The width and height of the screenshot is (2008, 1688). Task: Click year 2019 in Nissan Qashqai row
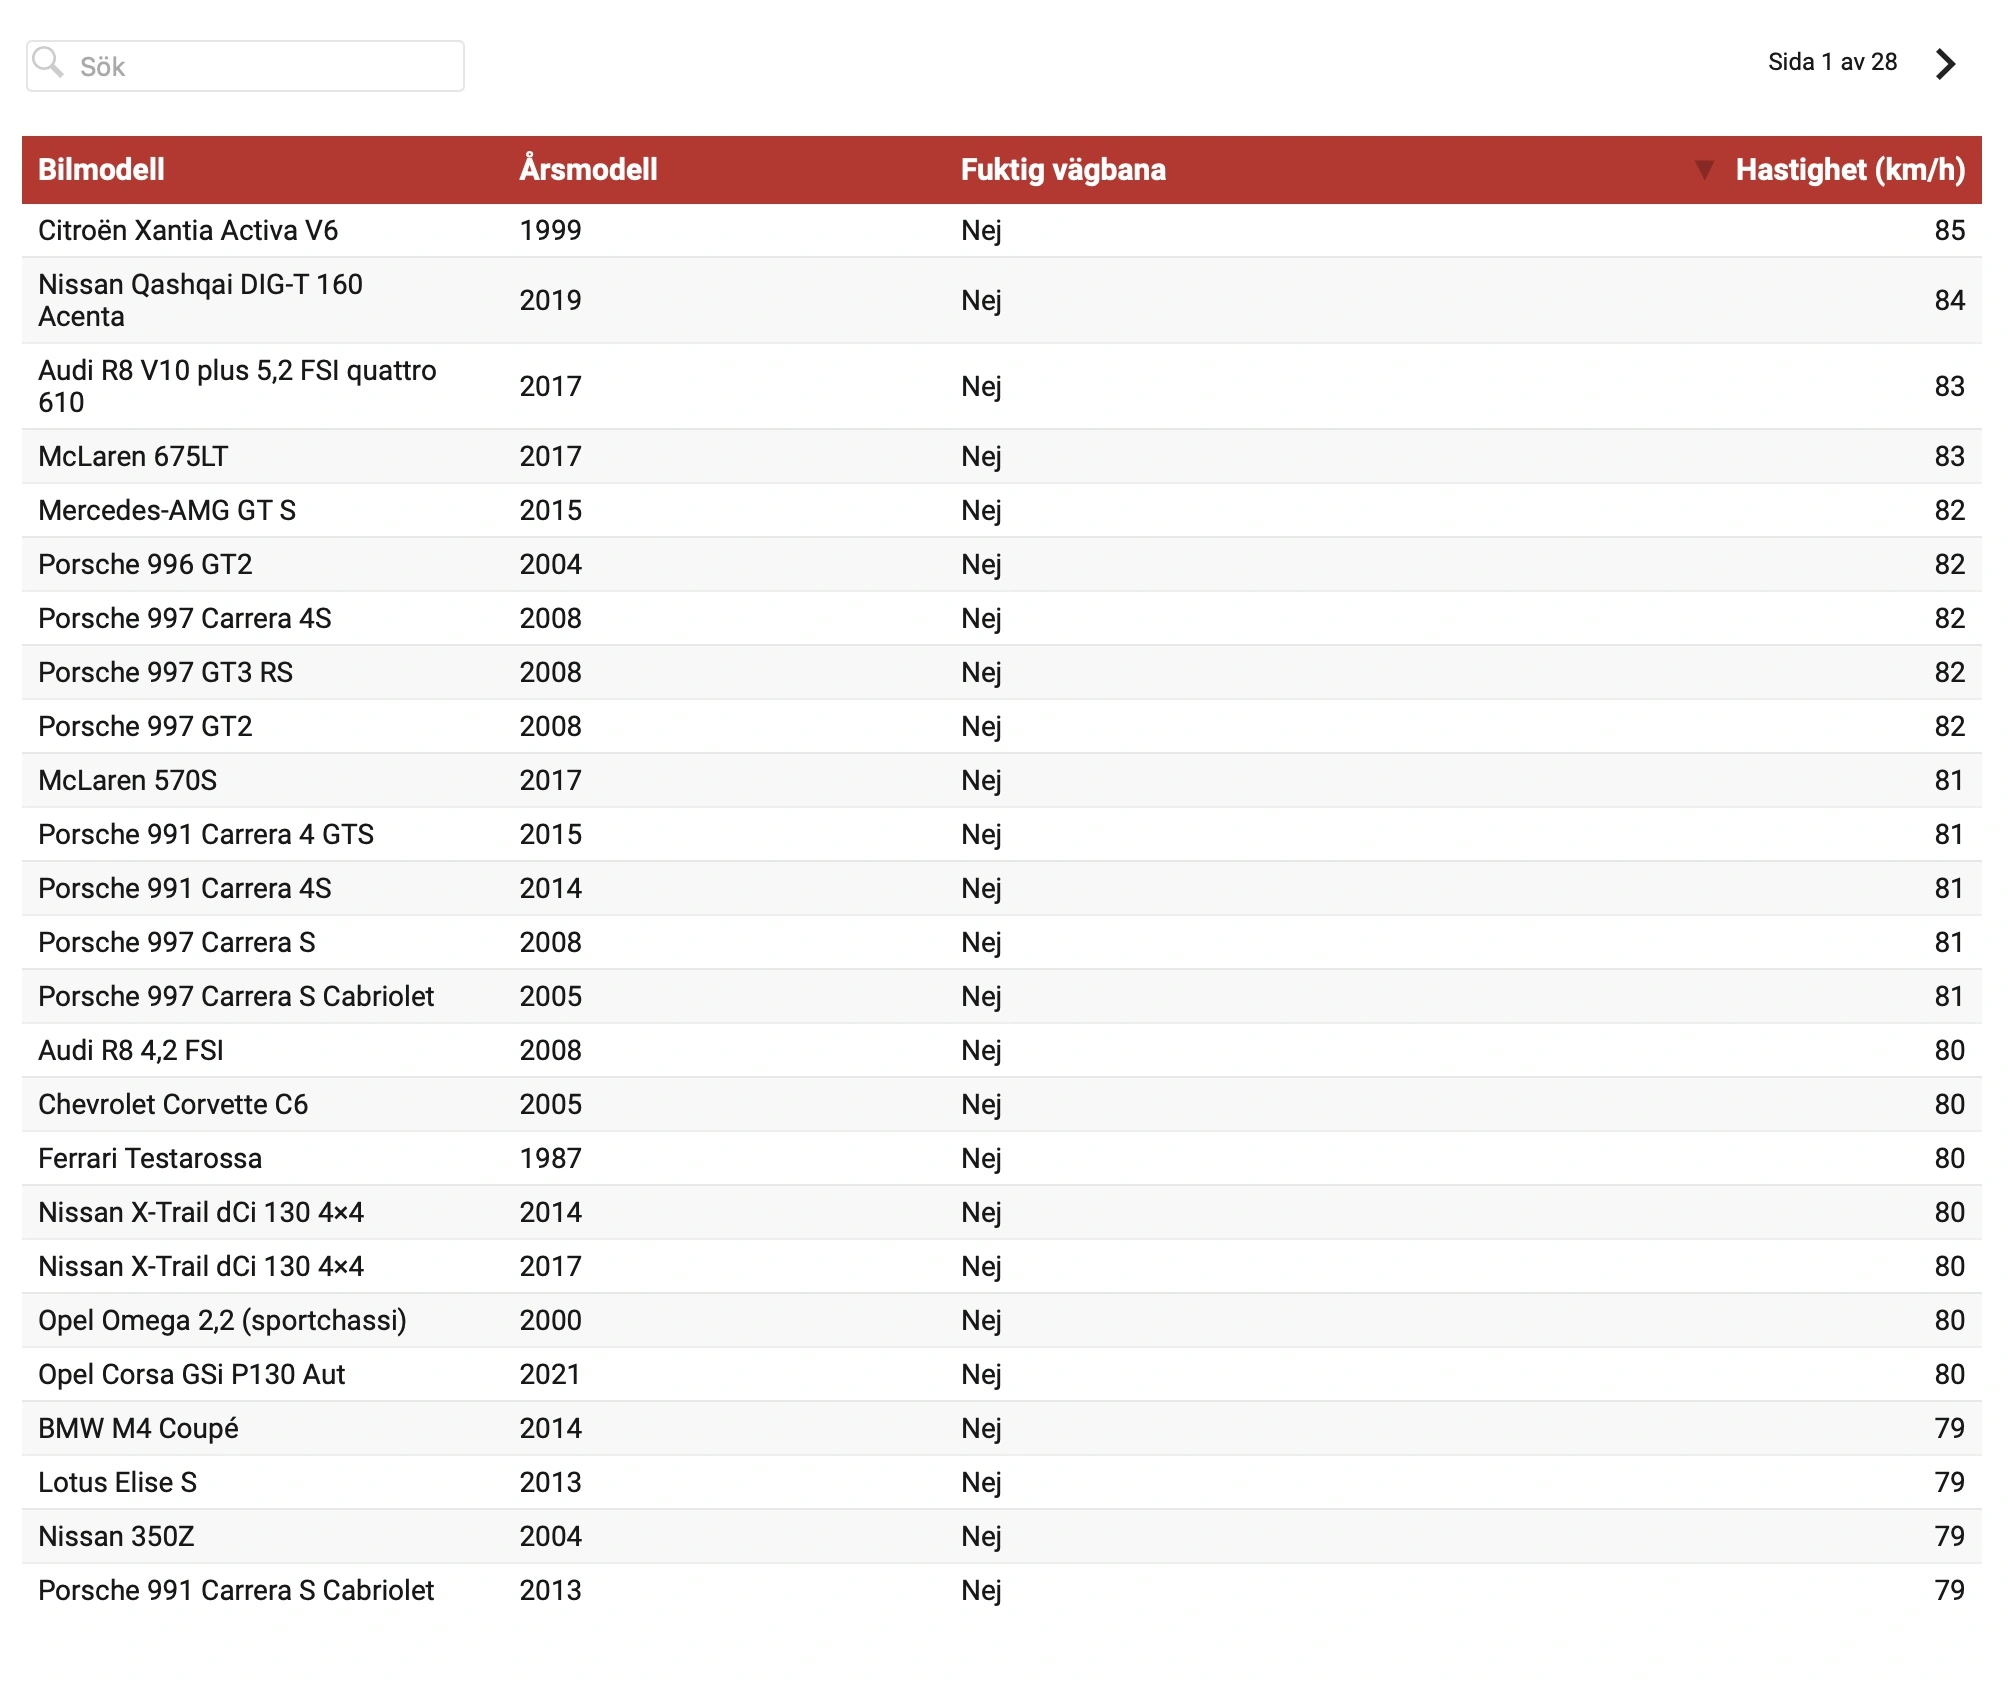[550, 301]
